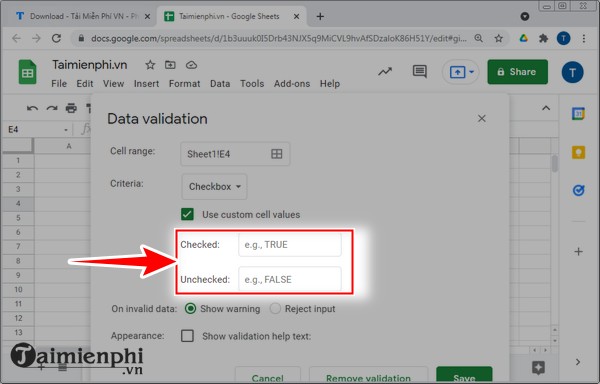
Task: Click the green Share button
Action: click(x=517, y=72)
